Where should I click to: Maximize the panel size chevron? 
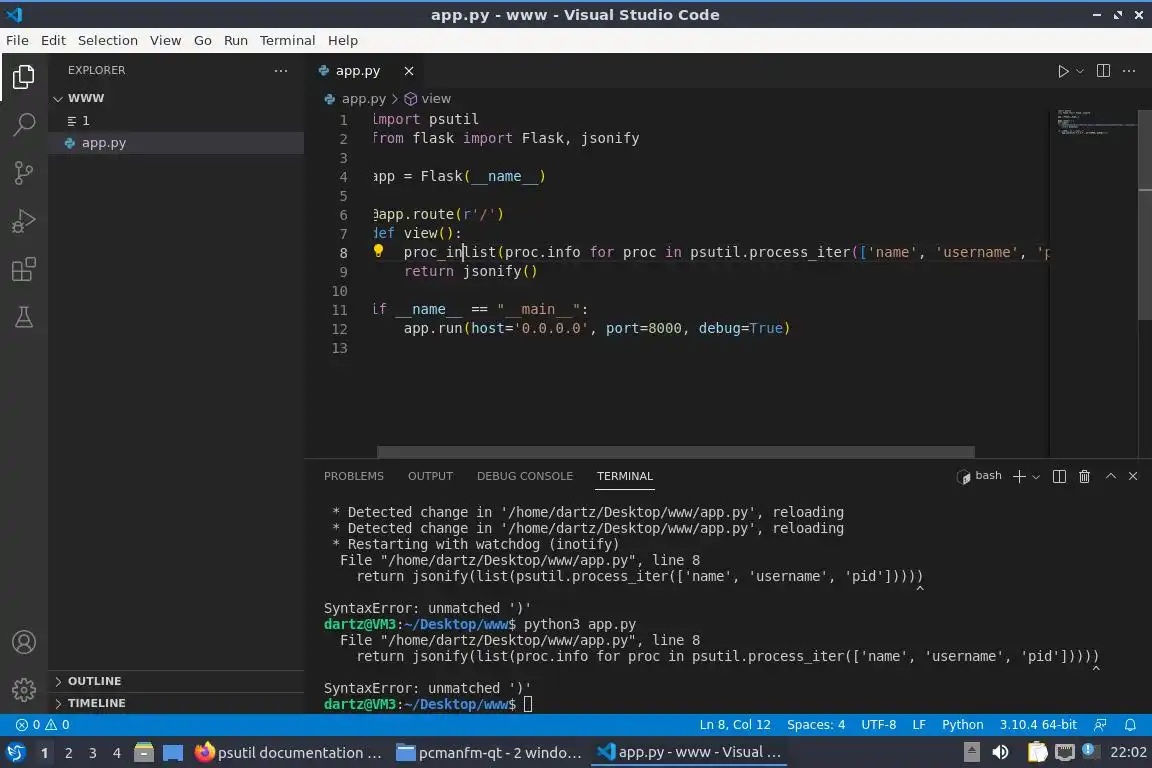pos(1111,476)
